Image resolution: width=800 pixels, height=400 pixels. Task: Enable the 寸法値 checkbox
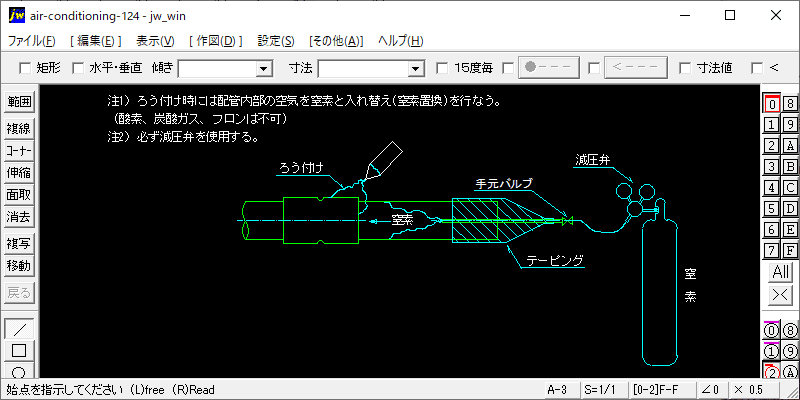coord(686,68)
